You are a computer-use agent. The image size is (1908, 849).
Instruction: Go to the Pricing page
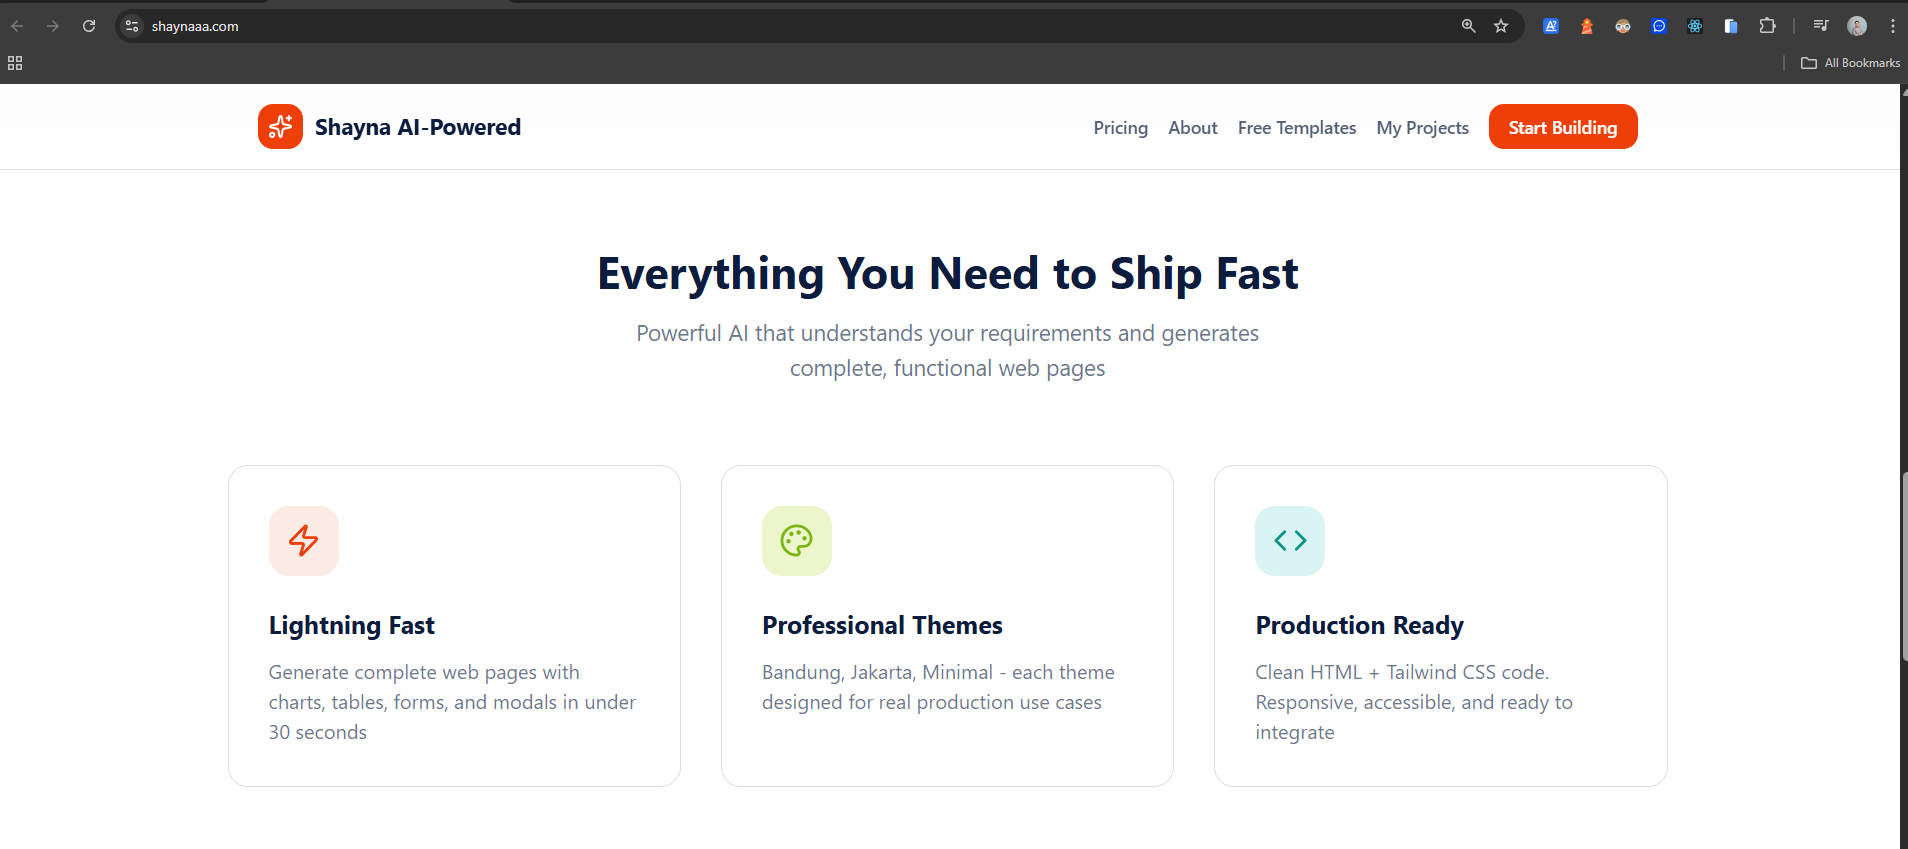1120,128
